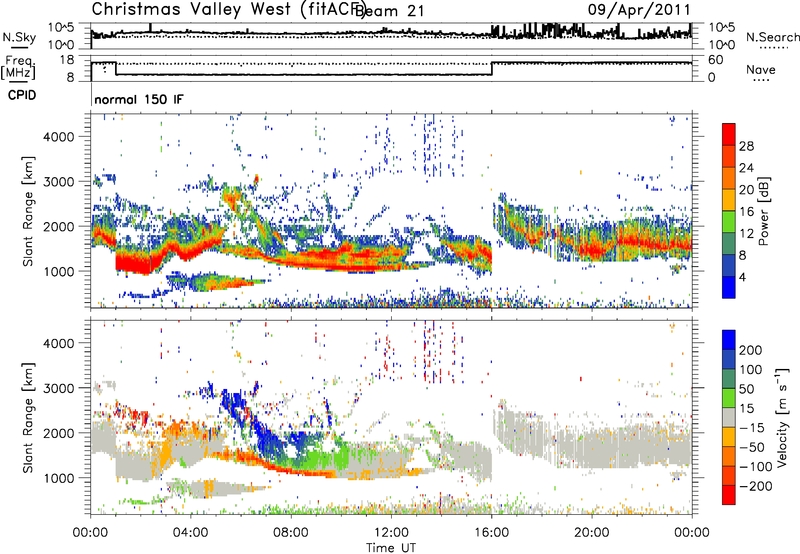
Task: Pick the gray ±15 segment of the velocity colorbar
Action: [x=729, y=417]
